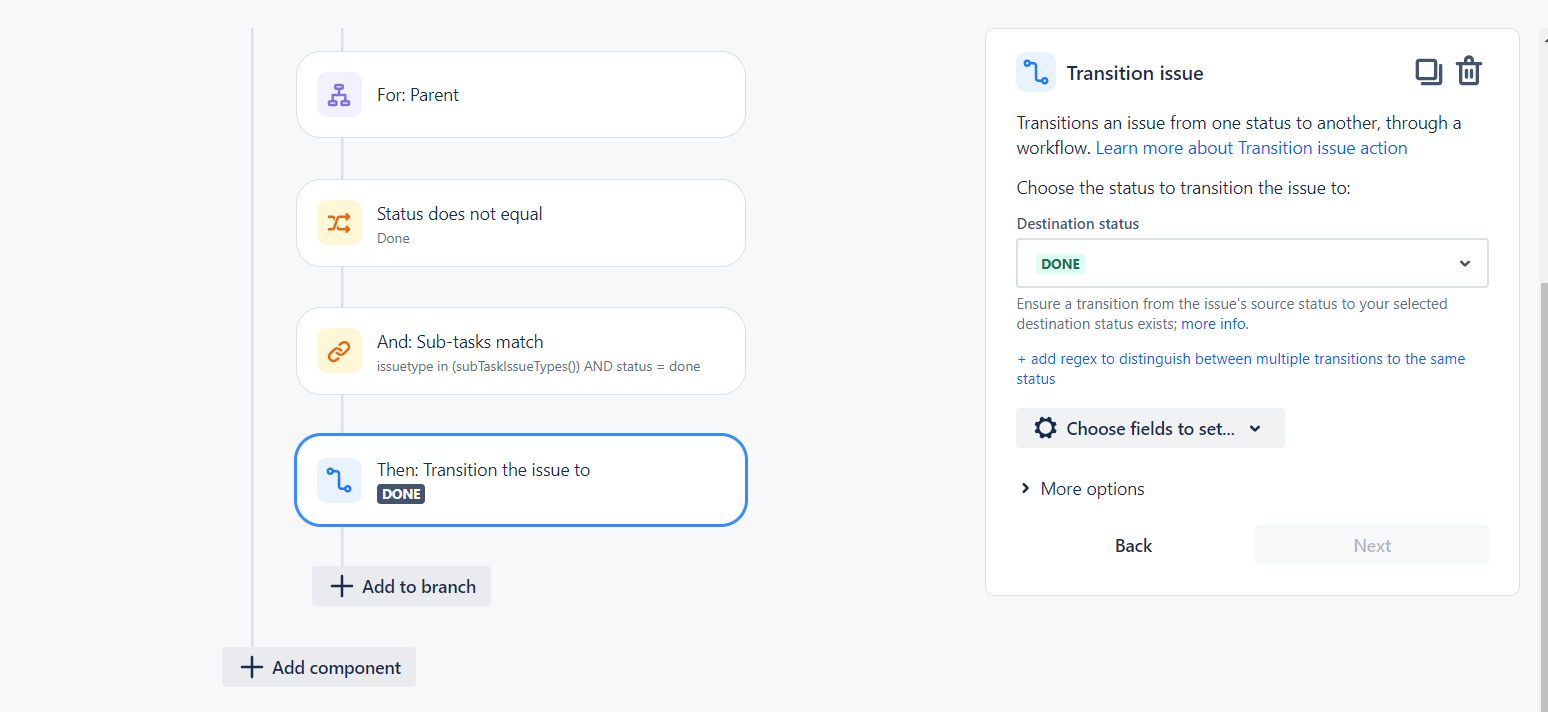
Task: Click the Sub-tasks match link condition icon
Action: [339, 351]
